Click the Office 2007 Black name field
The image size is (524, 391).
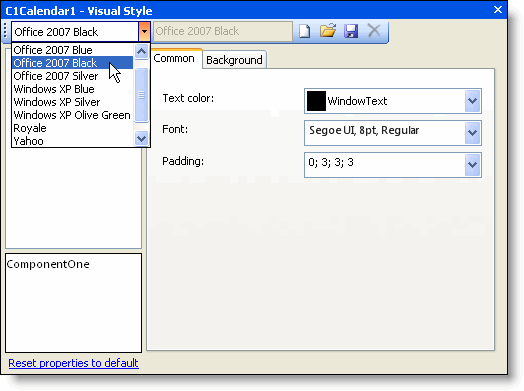[x=223, y=31]
